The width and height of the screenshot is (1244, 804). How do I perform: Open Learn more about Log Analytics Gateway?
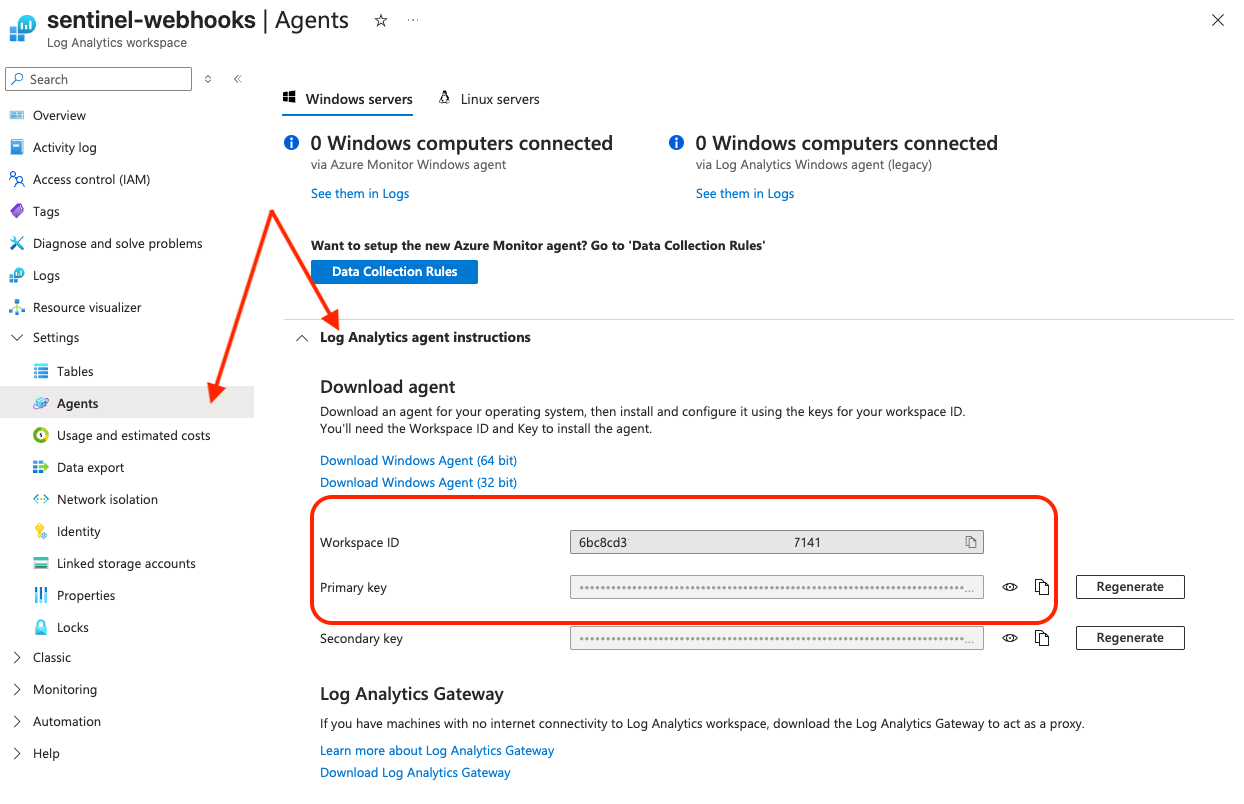(x=437, y=751)
